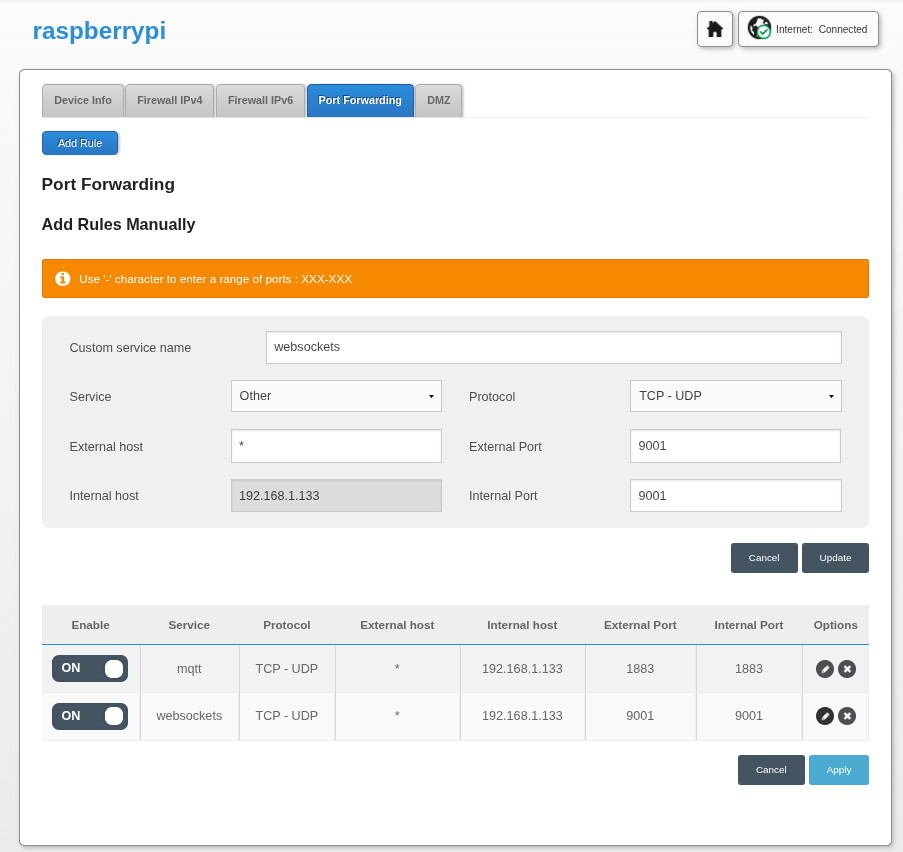The width and height of the screenshot is (903, 852).
Task: Open the Service dropdown set to Other
Action: tap(336, 396)
